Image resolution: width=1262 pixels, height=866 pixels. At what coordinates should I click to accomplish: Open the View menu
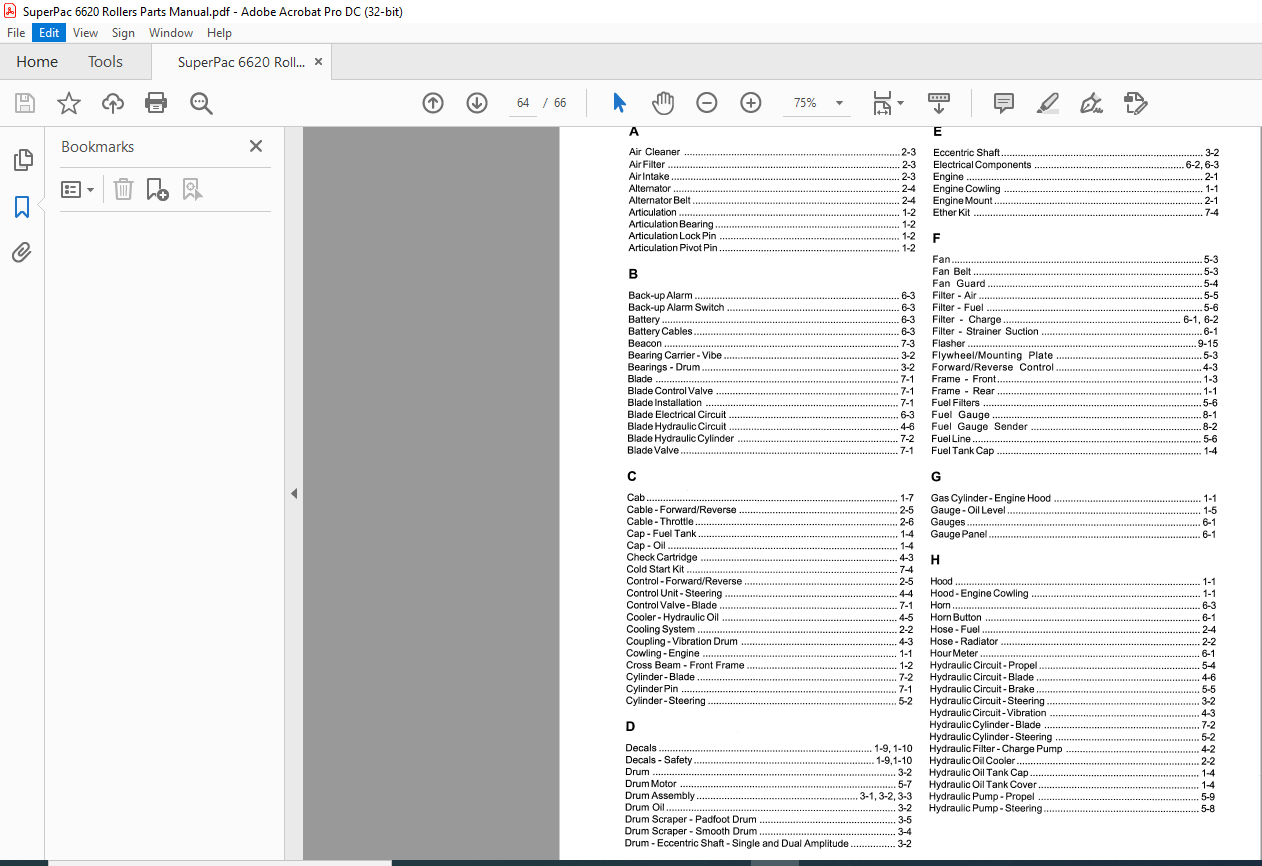point(85,33)
